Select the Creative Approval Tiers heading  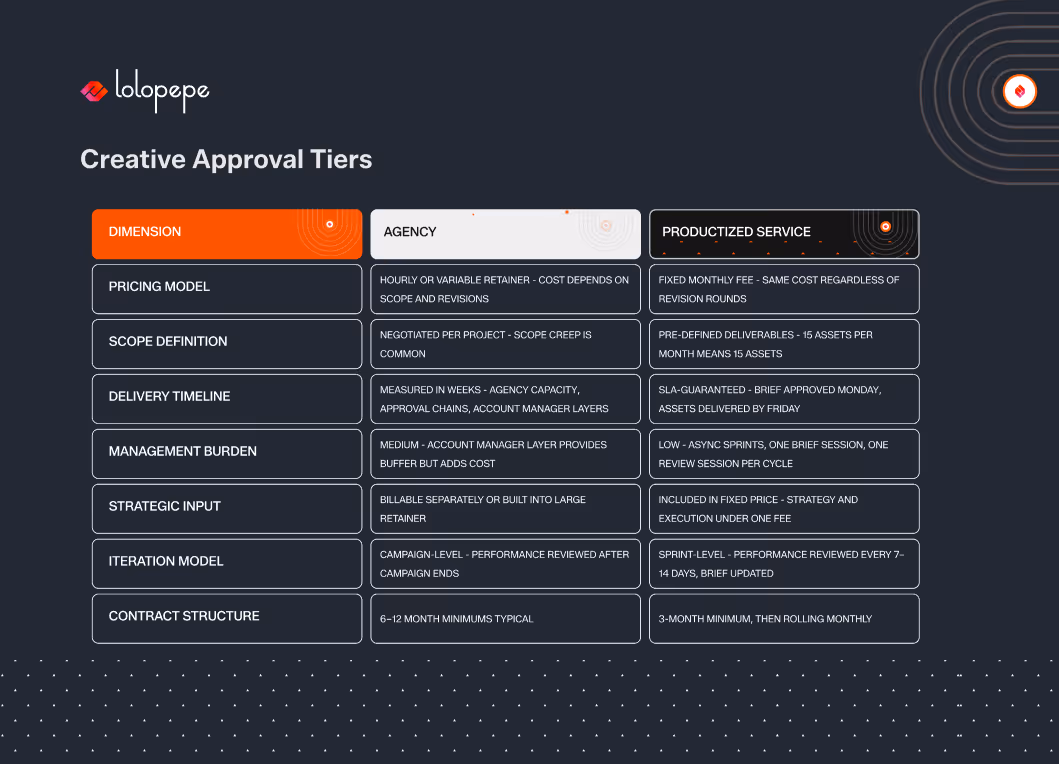coord(226,159)
